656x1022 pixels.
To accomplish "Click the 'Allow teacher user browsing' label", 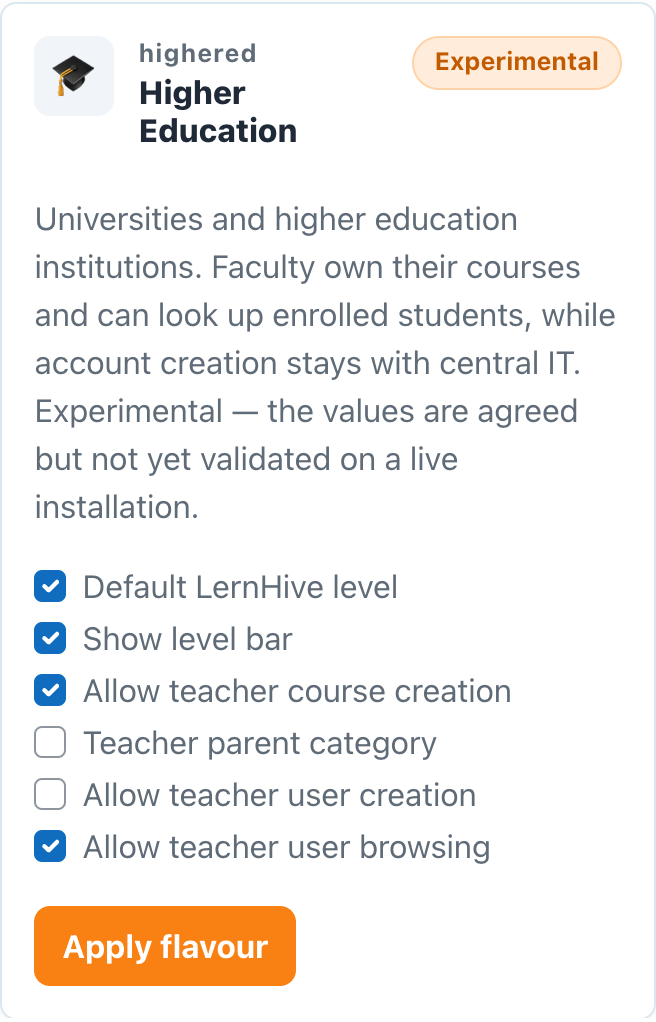I will click(x=287, y=848).
